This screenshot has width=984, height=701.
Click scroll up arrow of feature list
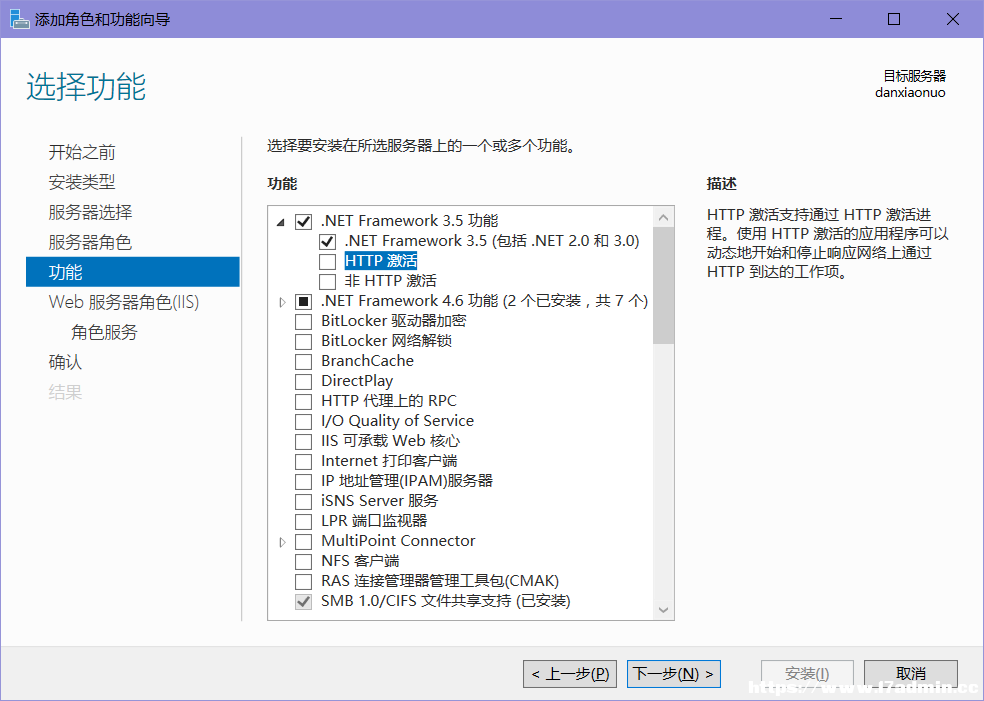point(663,217)
